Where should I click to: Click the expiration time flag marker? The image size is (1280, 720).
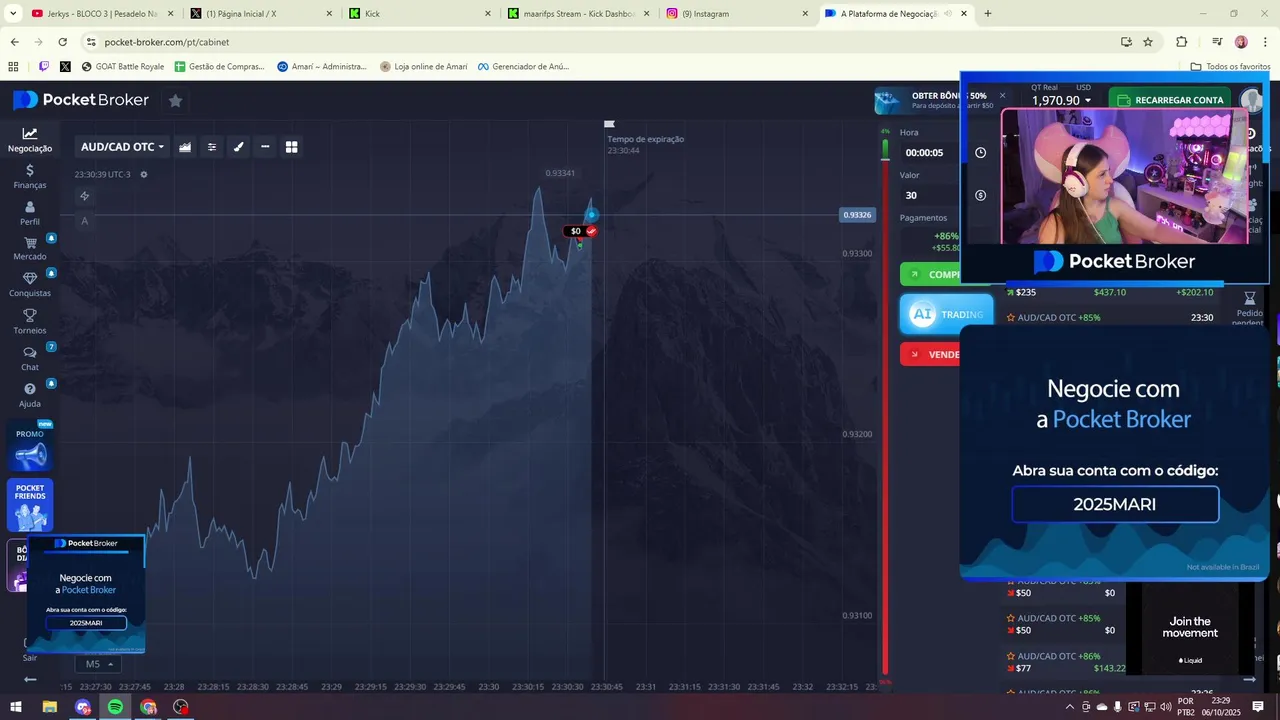[609, 125]
